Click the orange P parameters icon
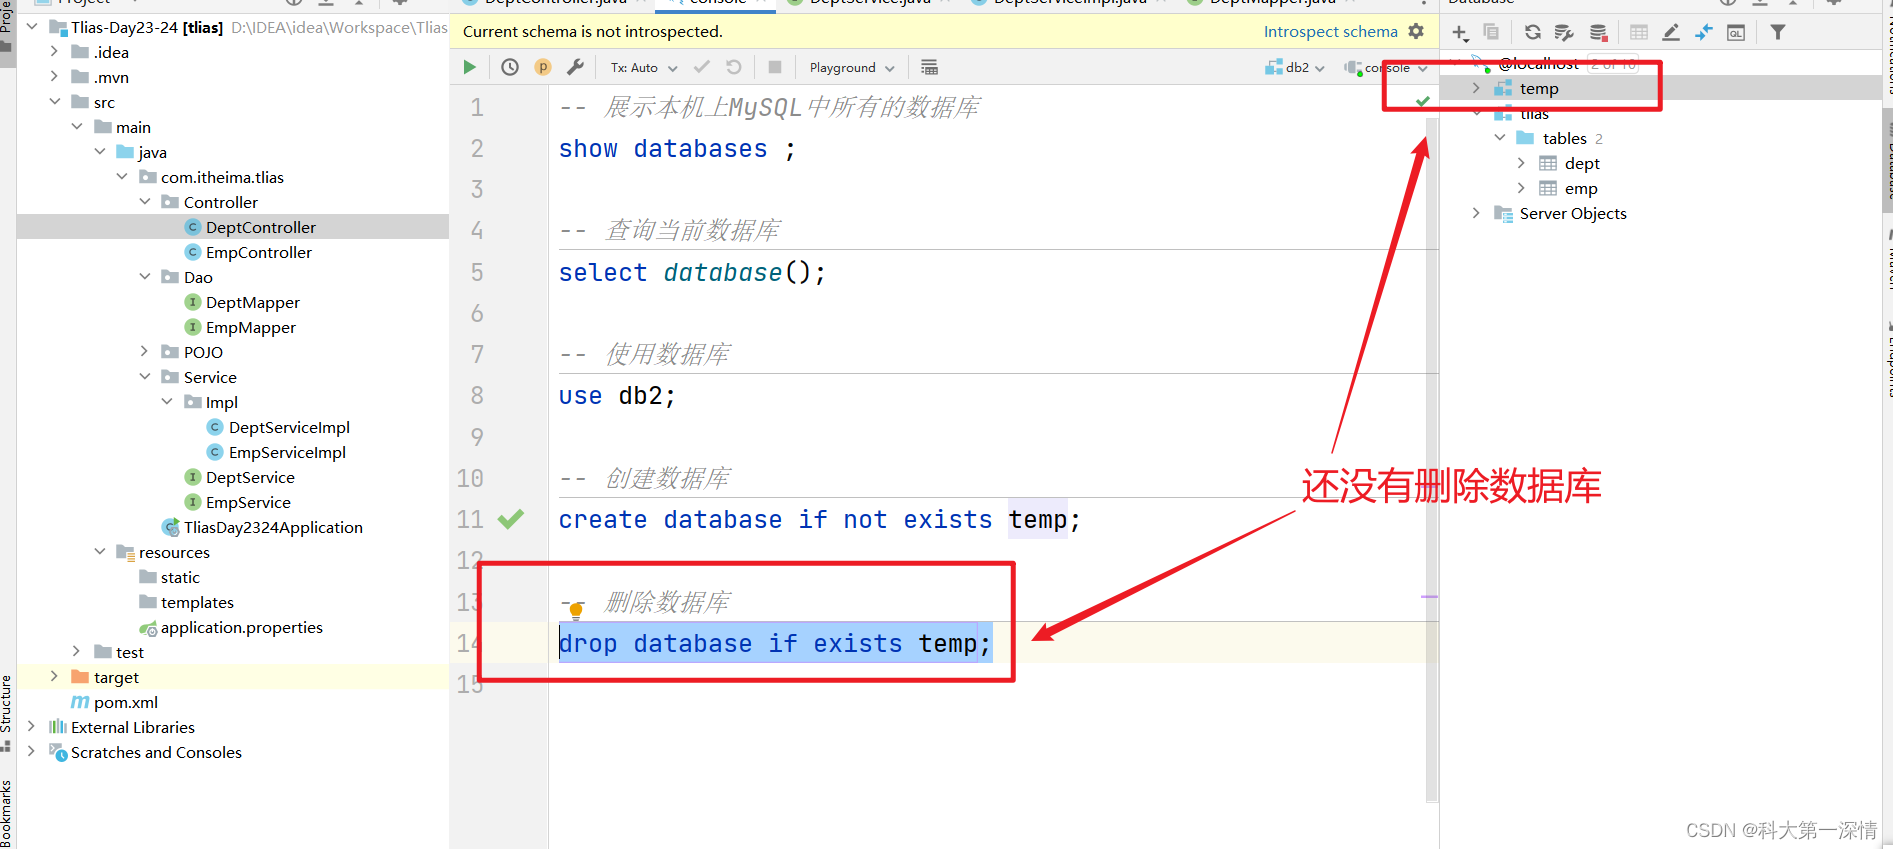 click(x=543, y=67)
